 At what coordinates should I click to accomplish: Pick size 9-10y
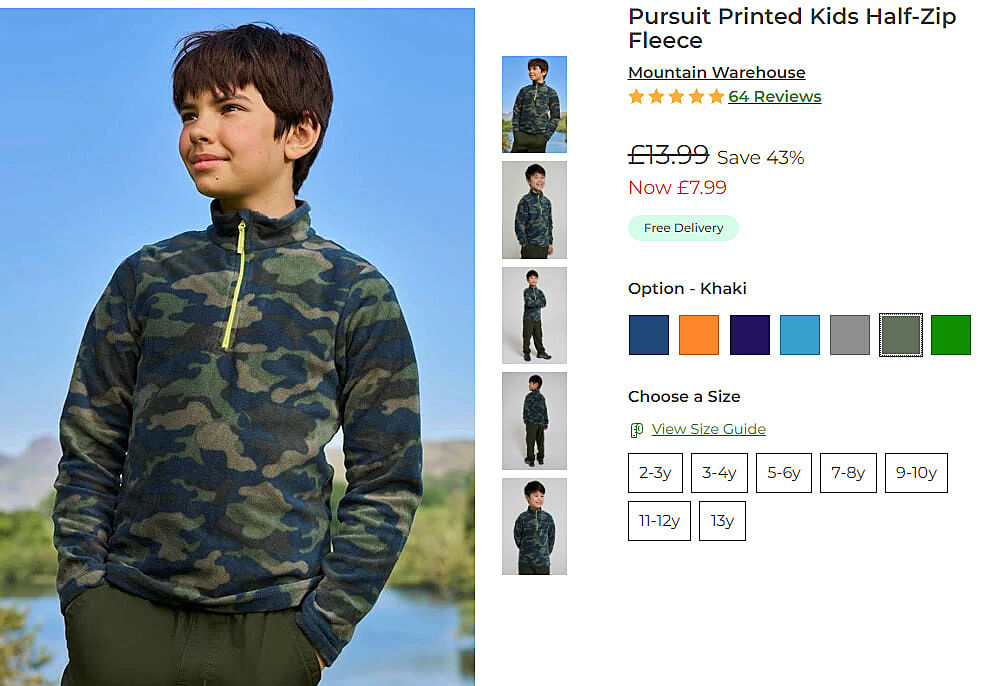916,473
